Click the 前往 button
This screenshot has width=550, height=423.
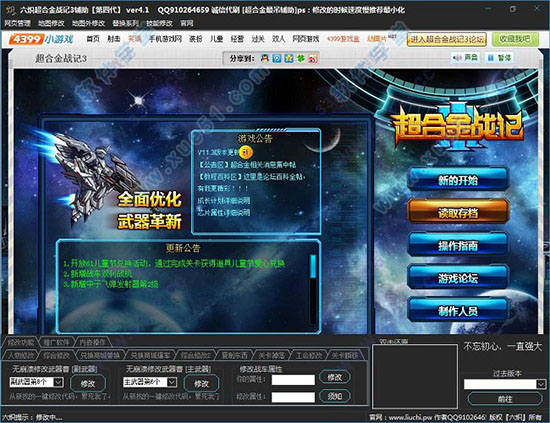pos(505,399)
